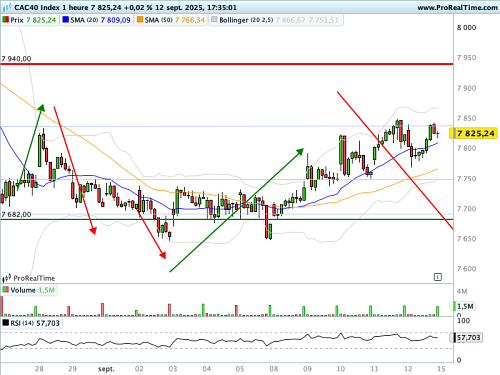Screen dimensions: 500x375
Task: Click the 7 750 price axis label
Action: (466, 179)
